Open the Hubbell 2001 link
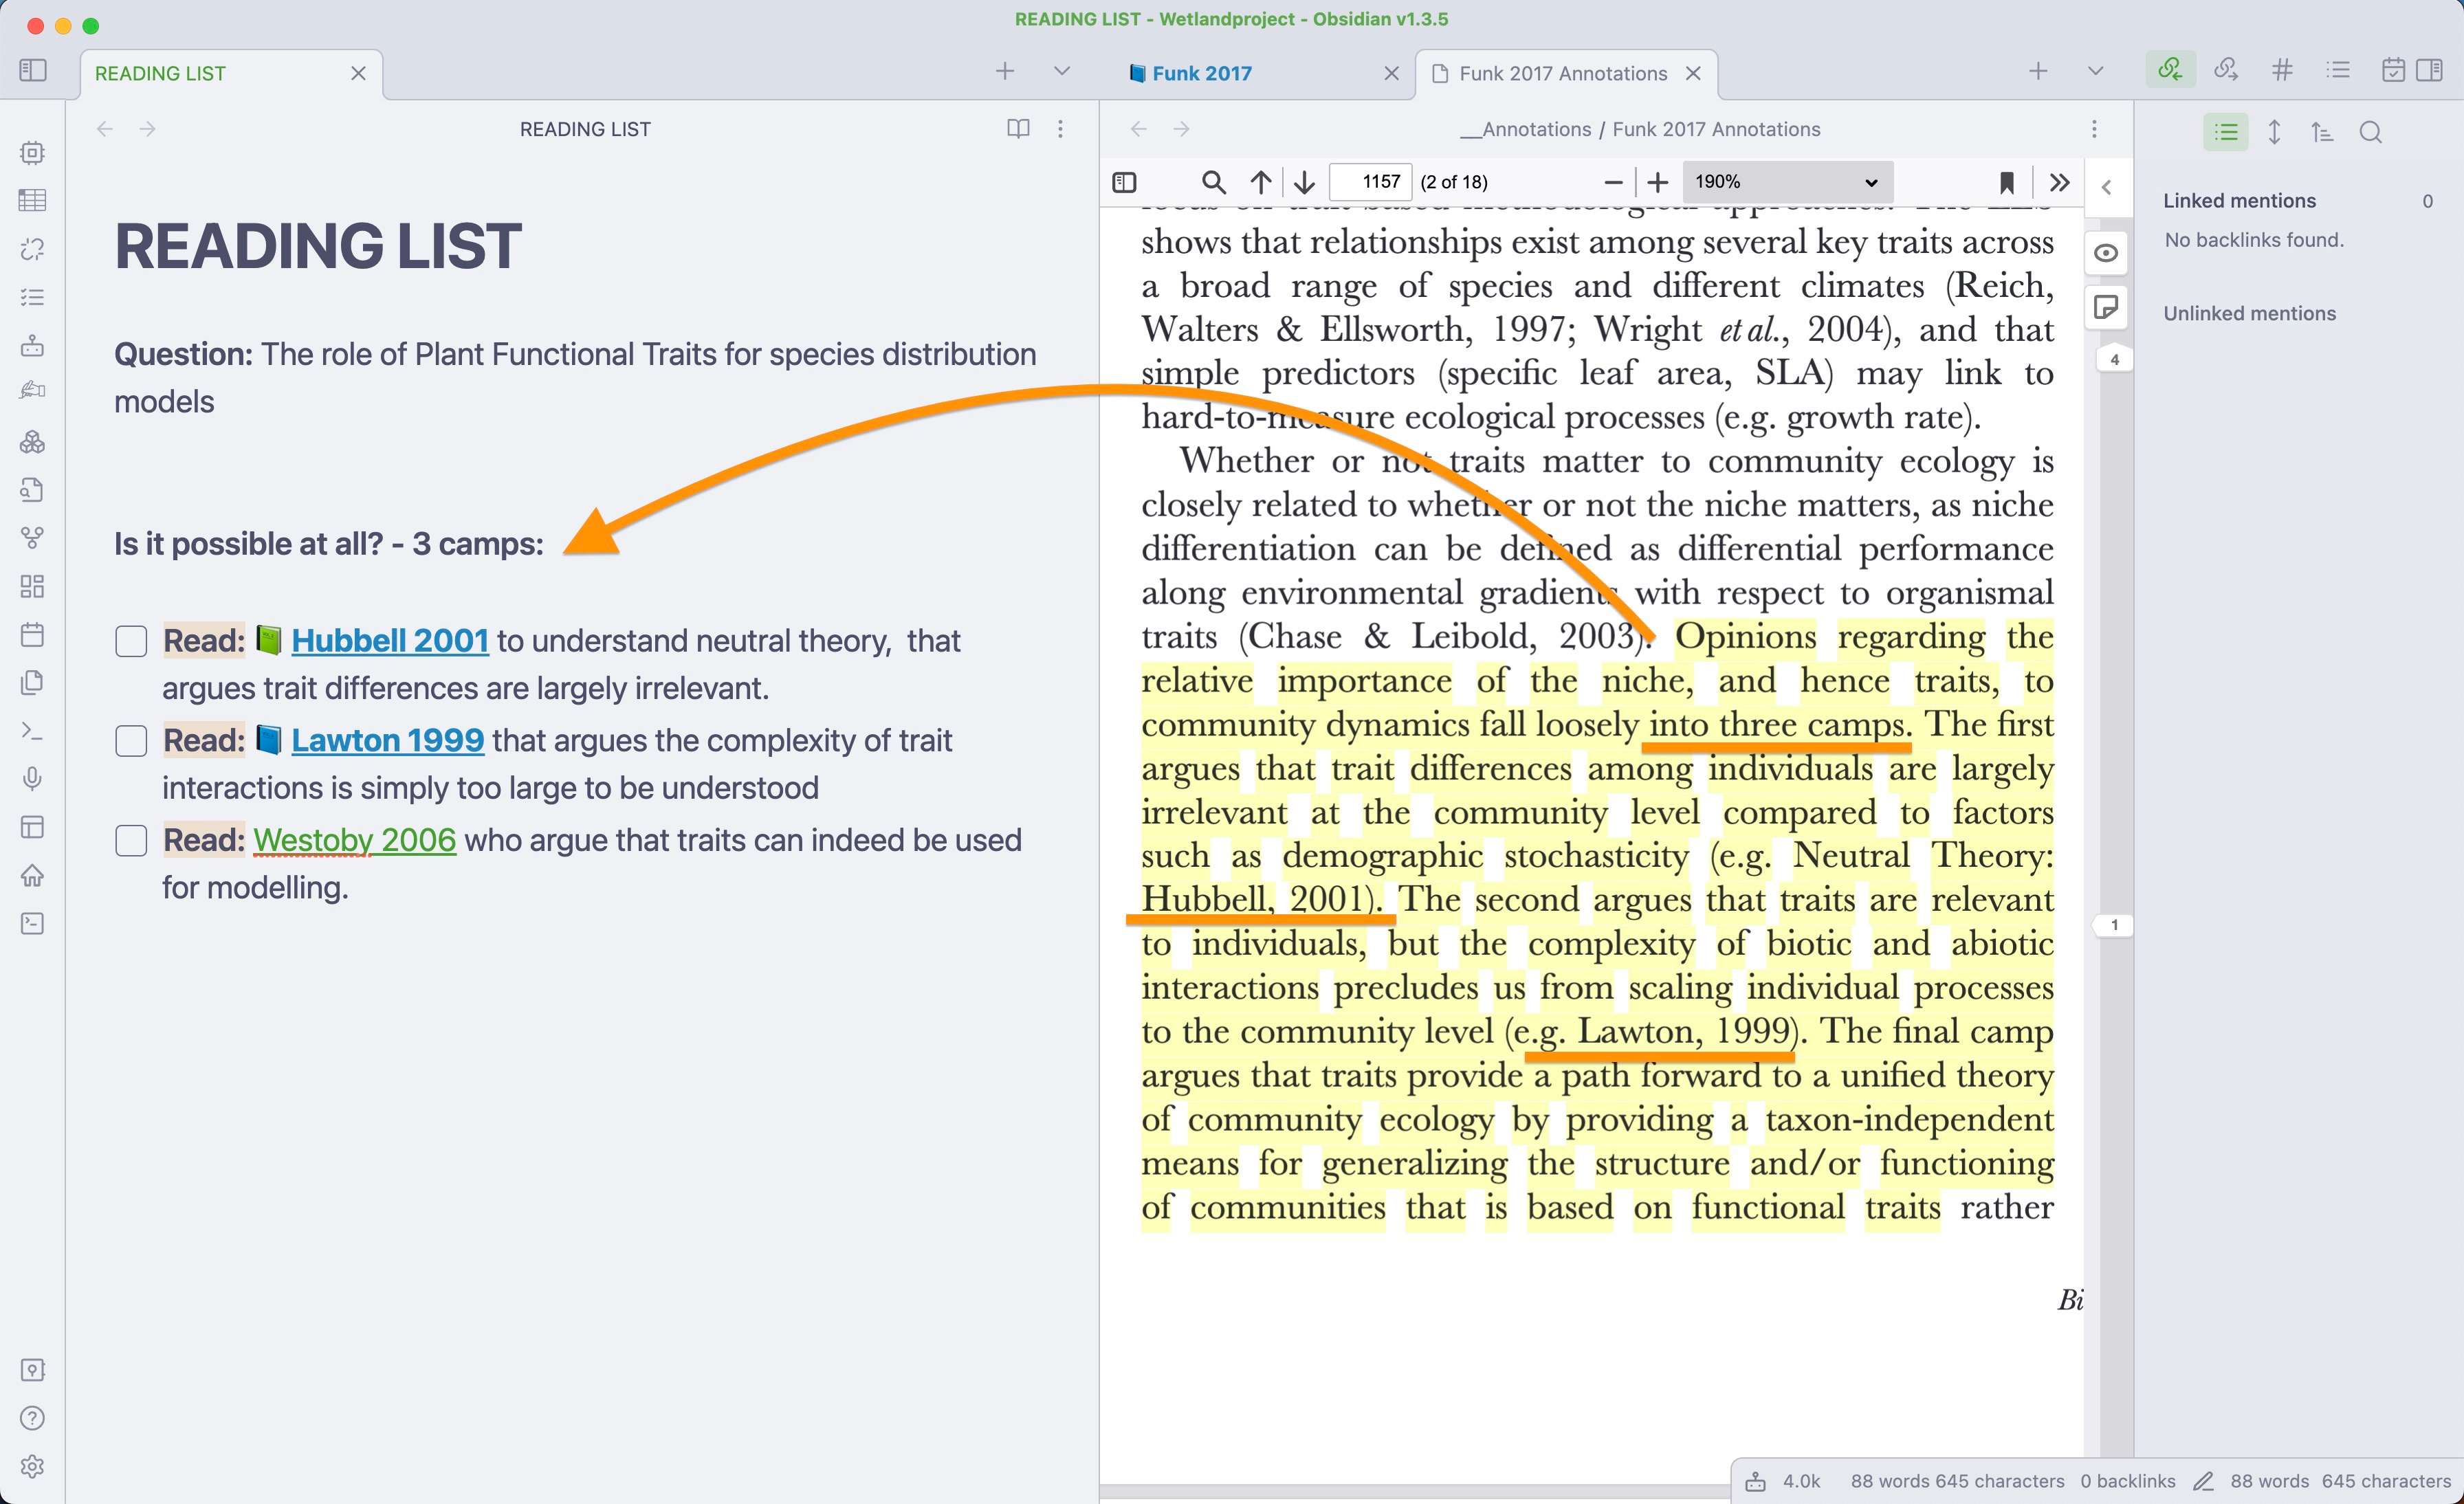 tap(390, 640)
